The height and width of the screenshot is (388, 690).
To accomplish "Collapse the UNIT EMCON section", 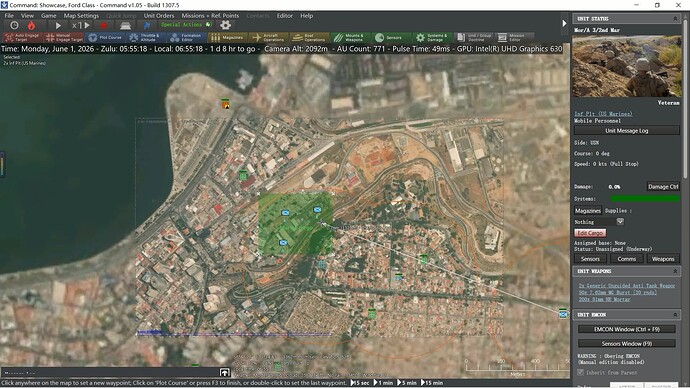I will (x=675, y=315).
